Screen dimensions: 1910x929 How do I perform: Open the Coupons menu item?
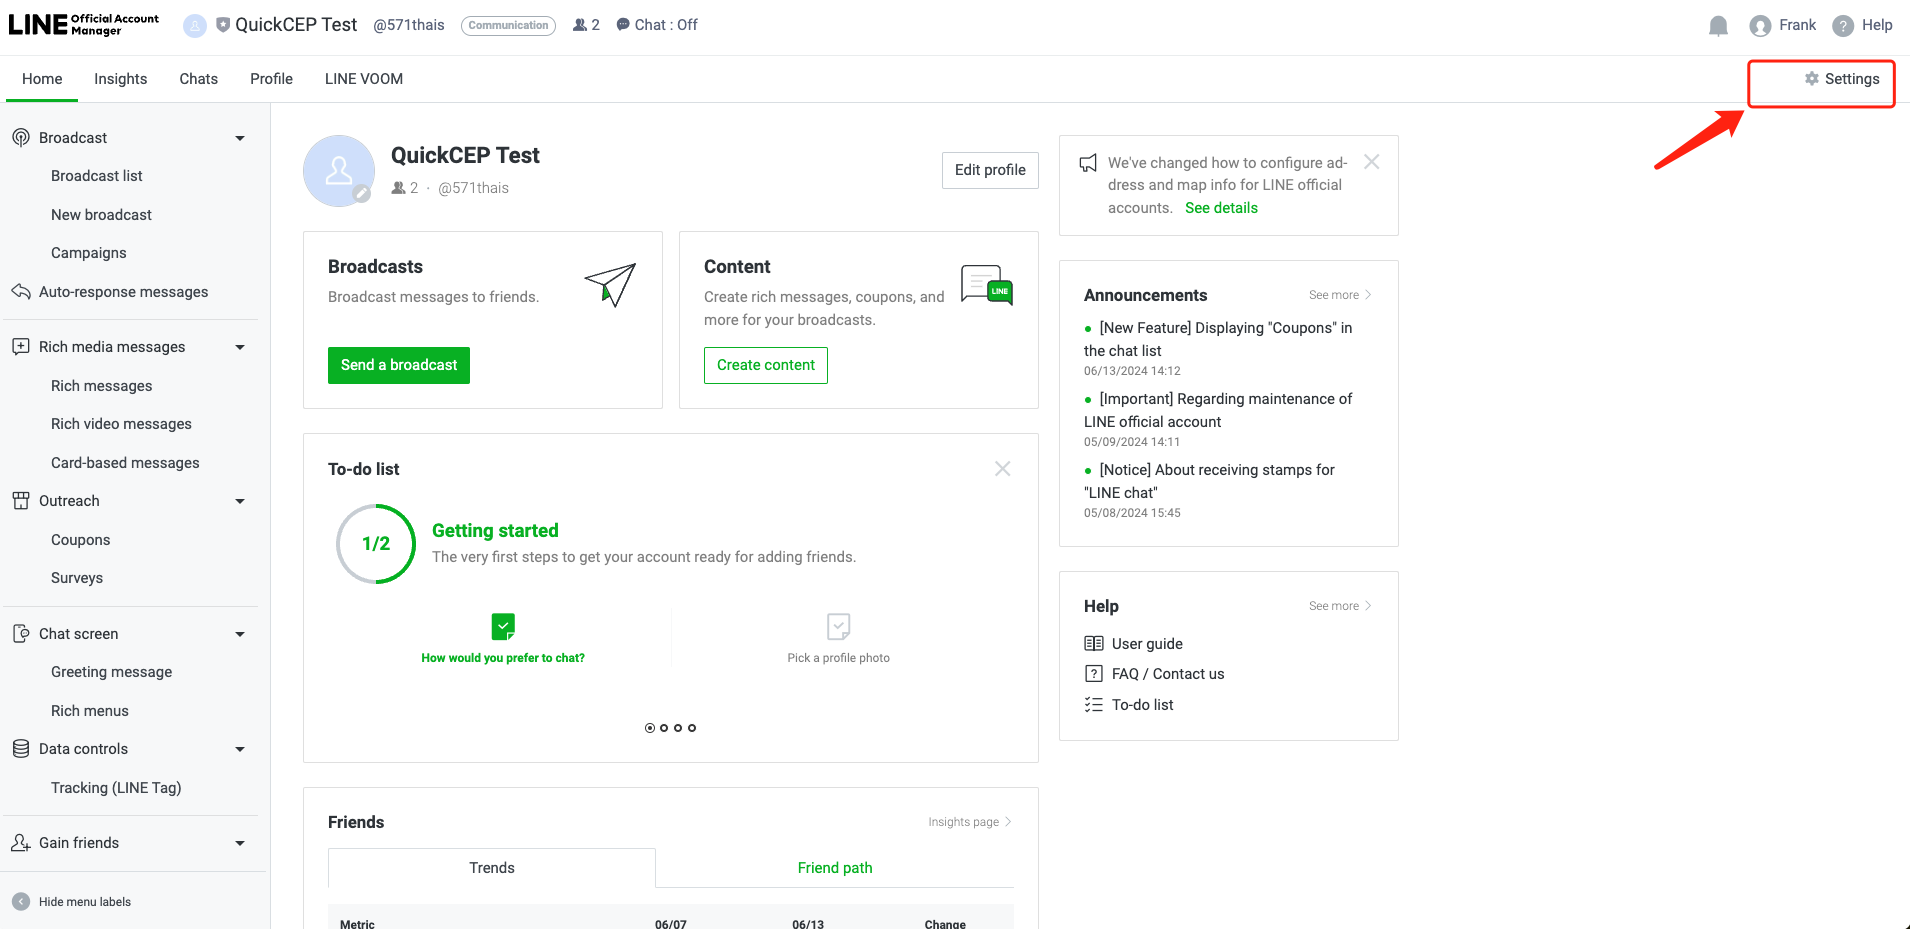(x=81, y=540)
